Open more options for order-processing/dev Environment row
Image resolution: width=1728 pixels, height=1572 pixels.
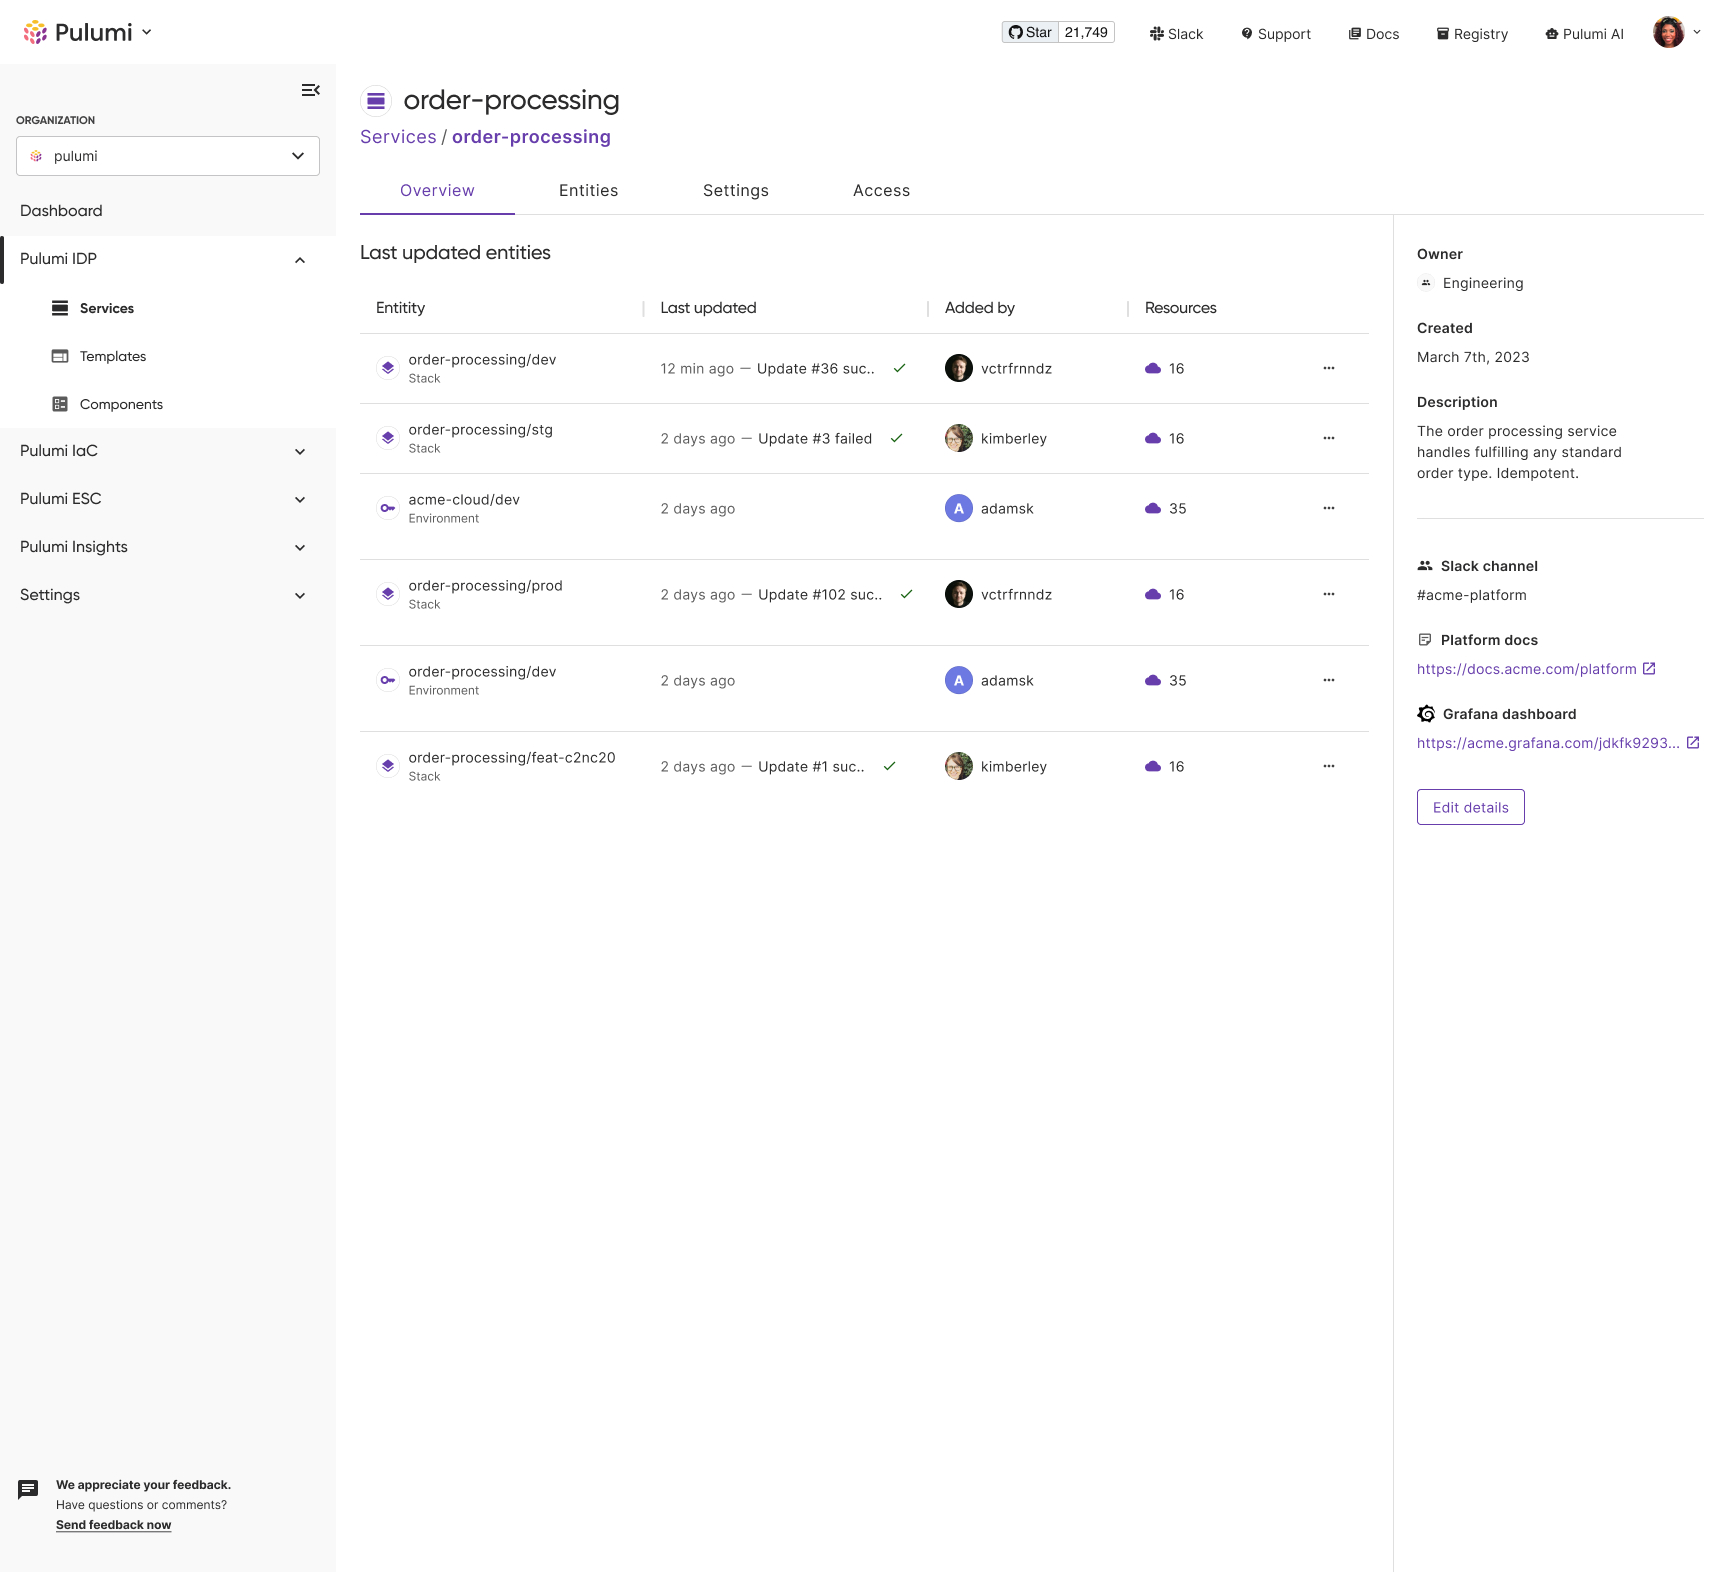(1329, 680)
